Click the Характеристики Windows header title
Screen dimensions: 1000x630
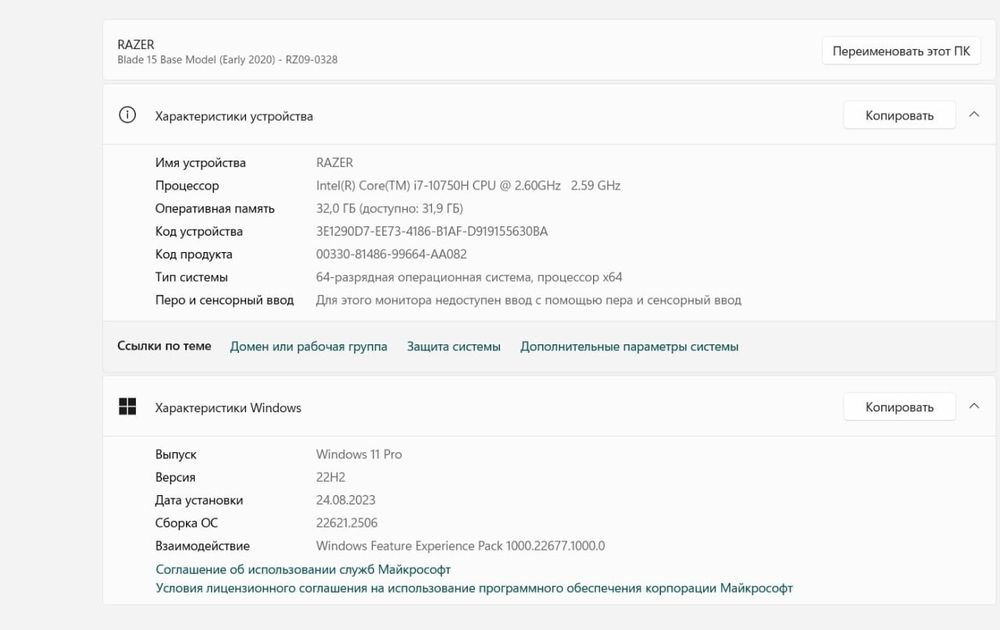228,407
